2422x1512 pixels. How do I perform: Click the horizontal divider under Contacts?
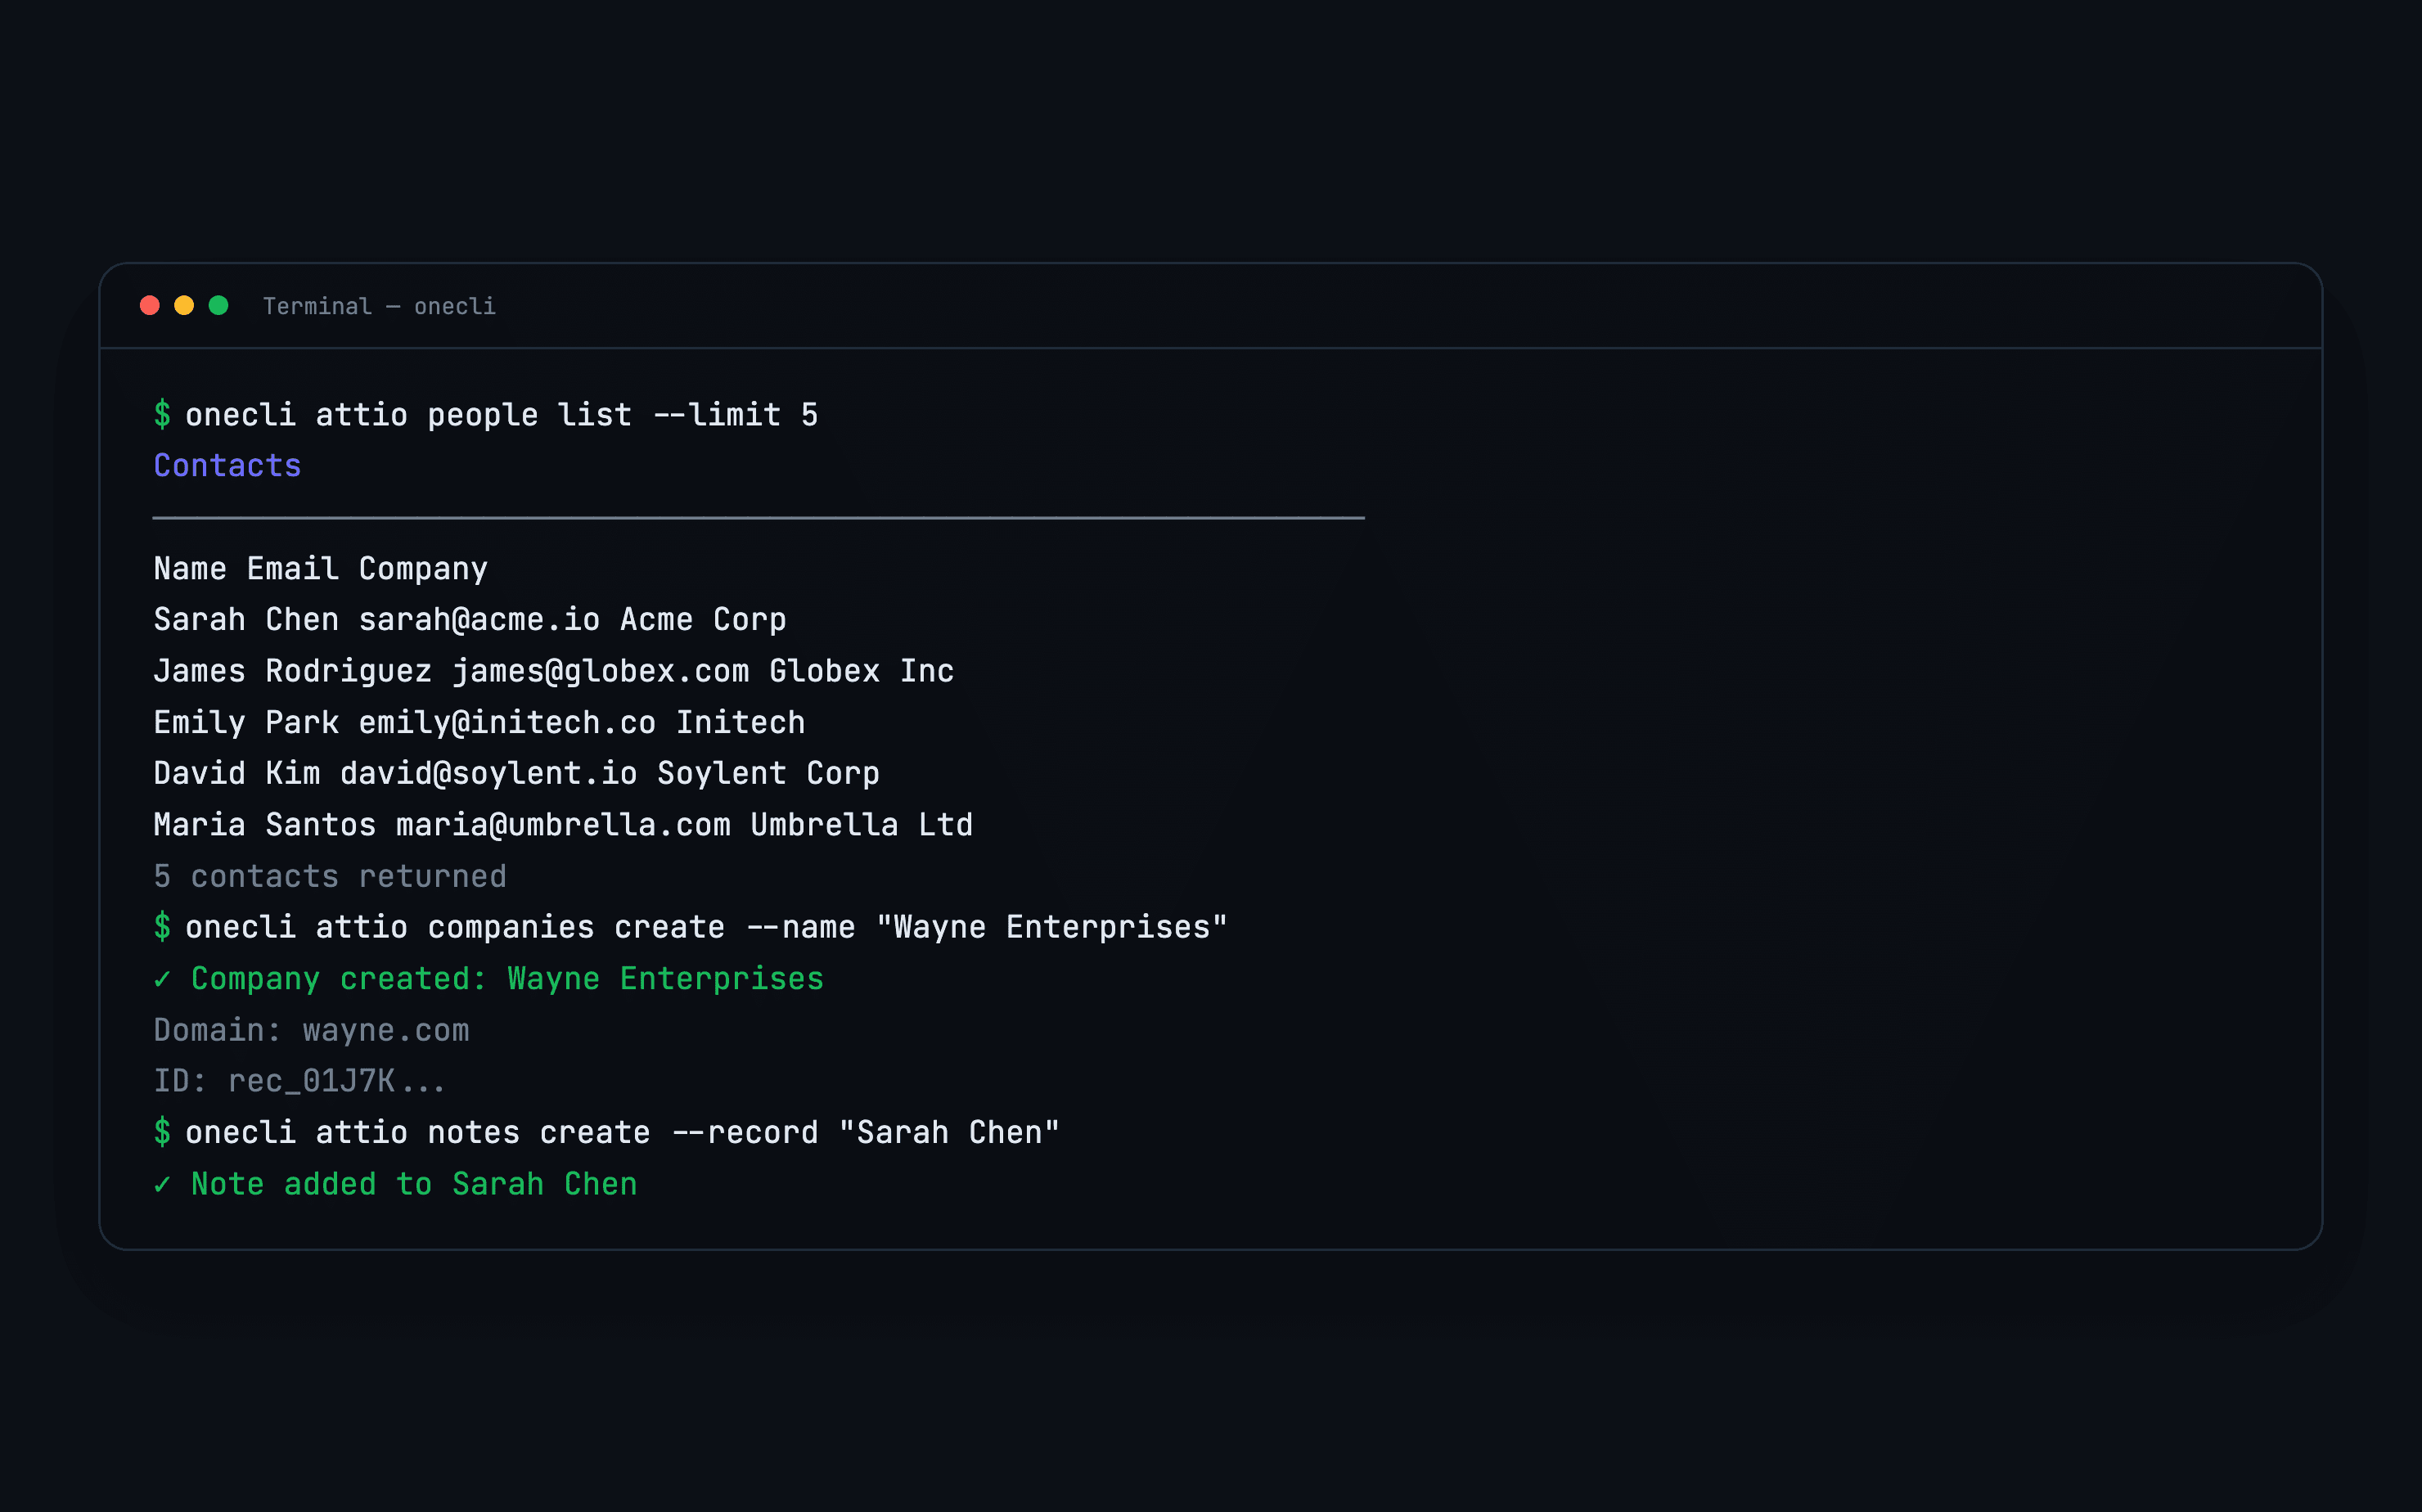pos(758,518)
